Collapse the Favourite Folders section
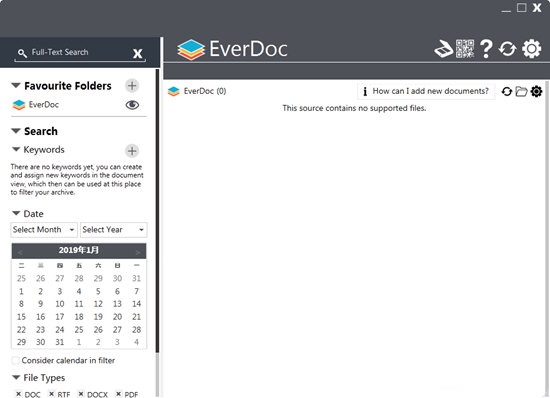The width and height of the screenshot is (550, 398). [x=16, y=85]
